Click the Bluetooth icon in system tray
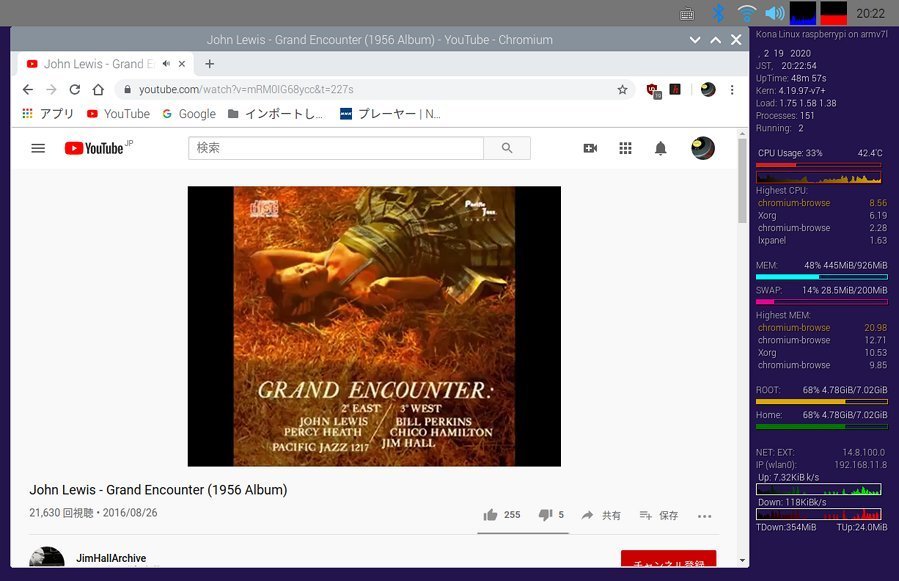Viewport: 899px width, 581px height. [717, 13]
